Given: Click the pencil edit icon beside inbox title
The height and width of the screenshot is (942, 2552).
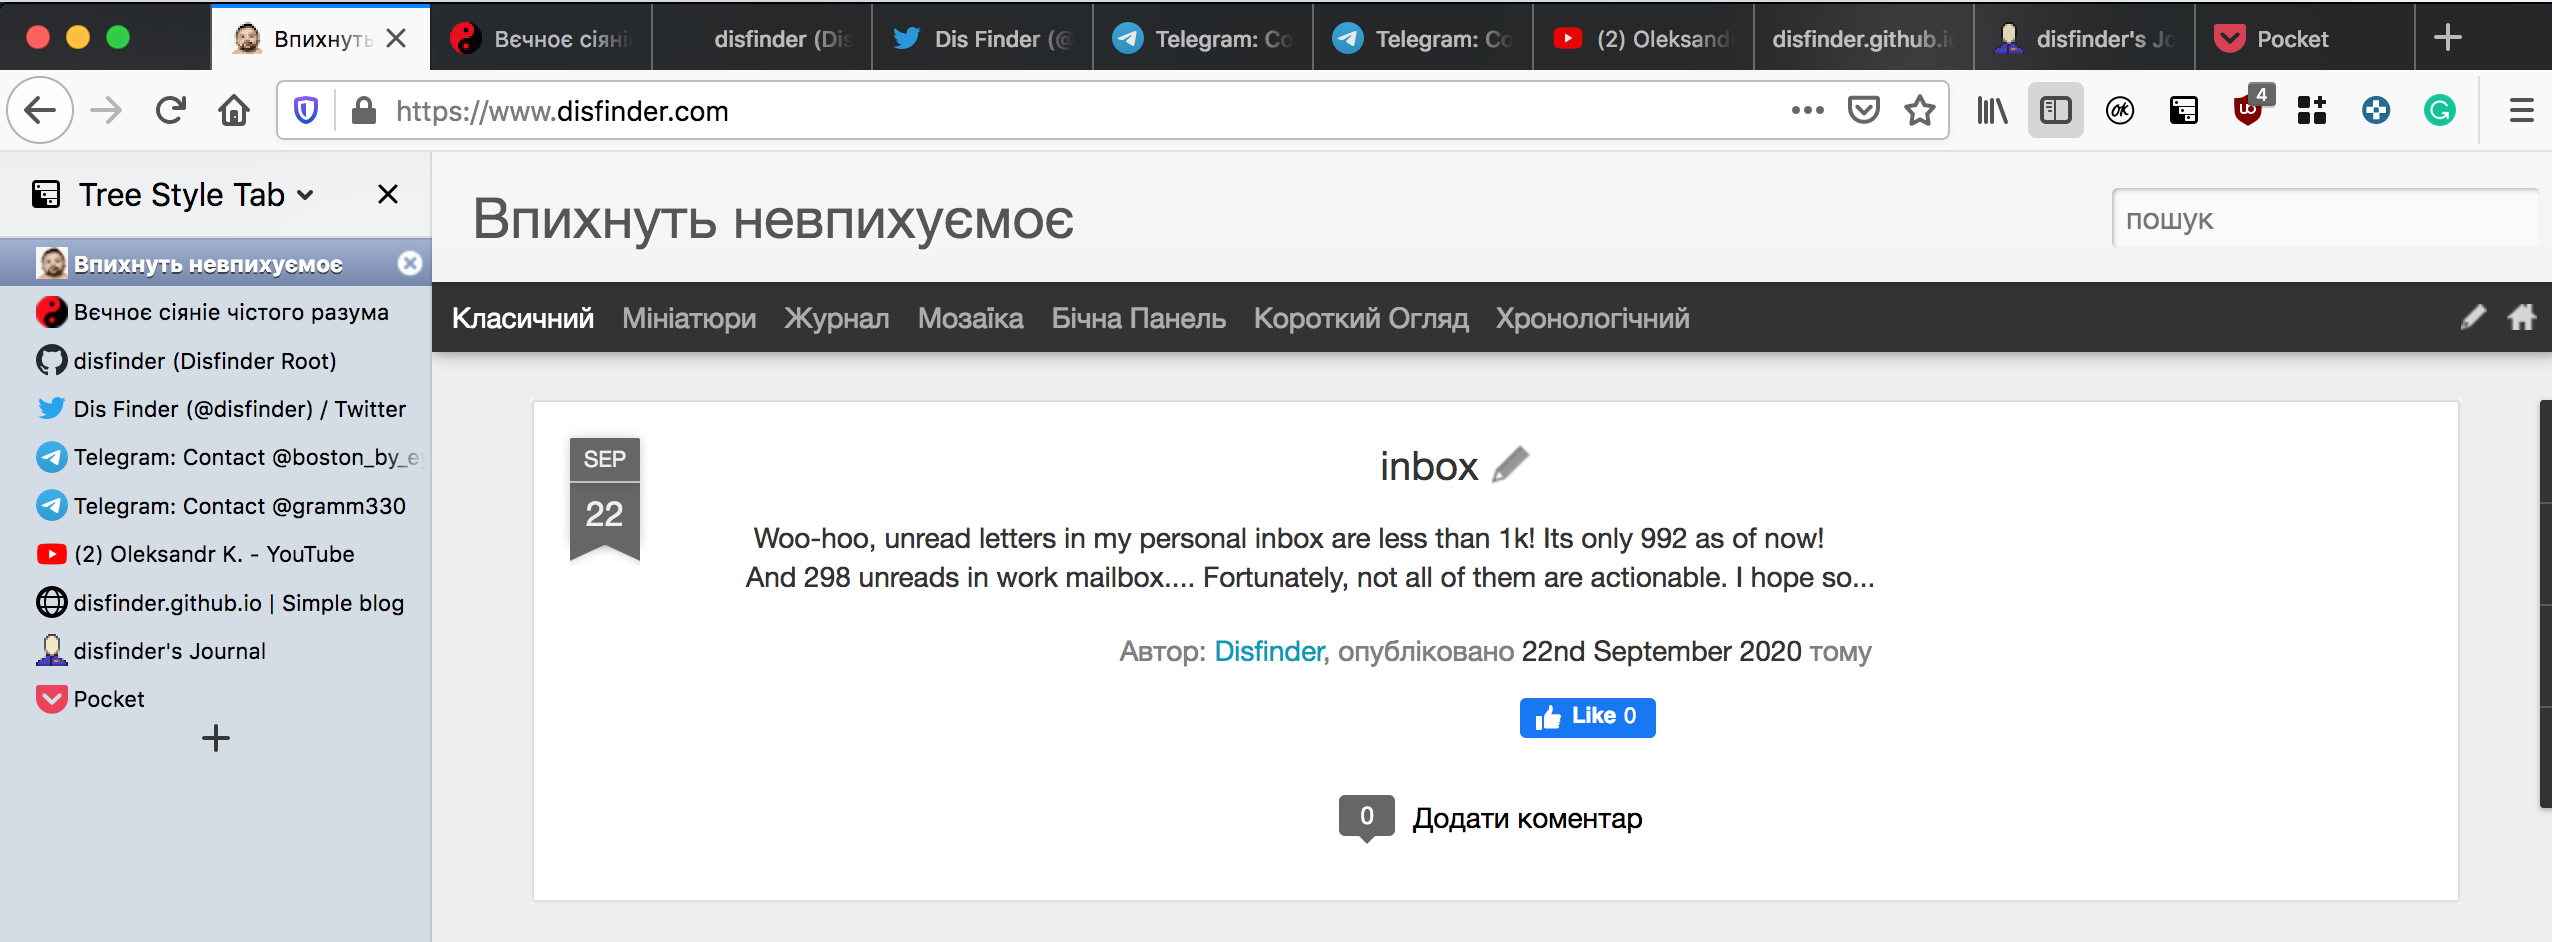Looking at the screenshot, I should click(x=1510, y=465).
